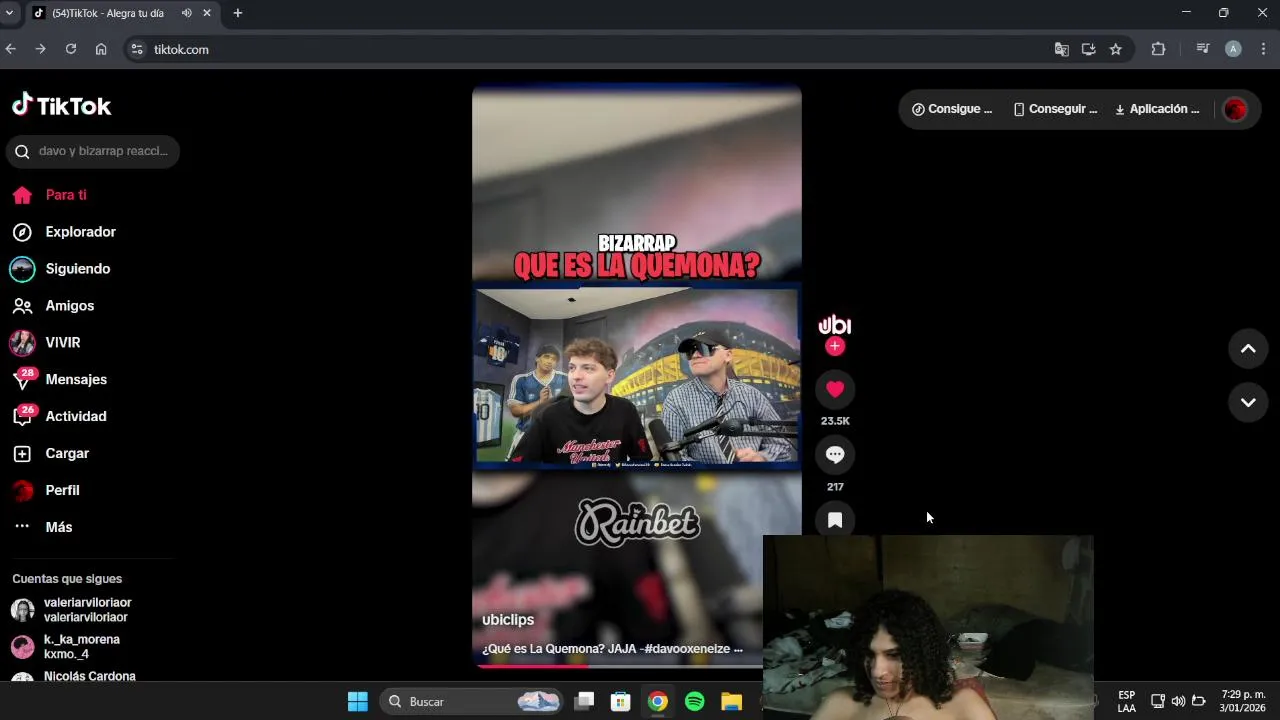Open the tab search dropdown
This screenshot has height=720, width=1280.
click(x=9, y=13)
